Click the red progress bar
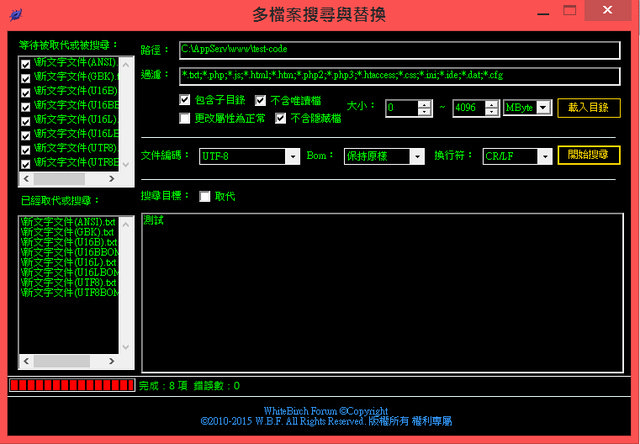Viewport: 640px width, 444px height. tap(70, 385)
